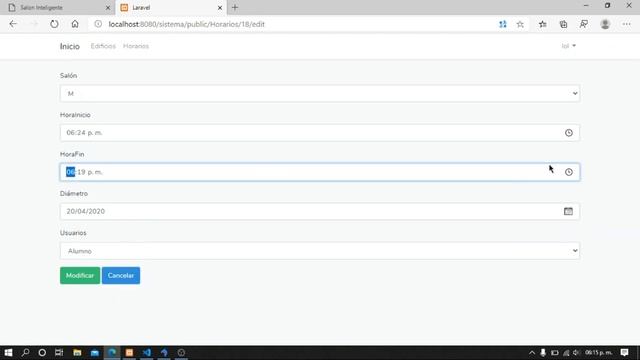Screen dimensions: 640x360
Task: View site information icon in address bar
Action: tap(98, 24)
